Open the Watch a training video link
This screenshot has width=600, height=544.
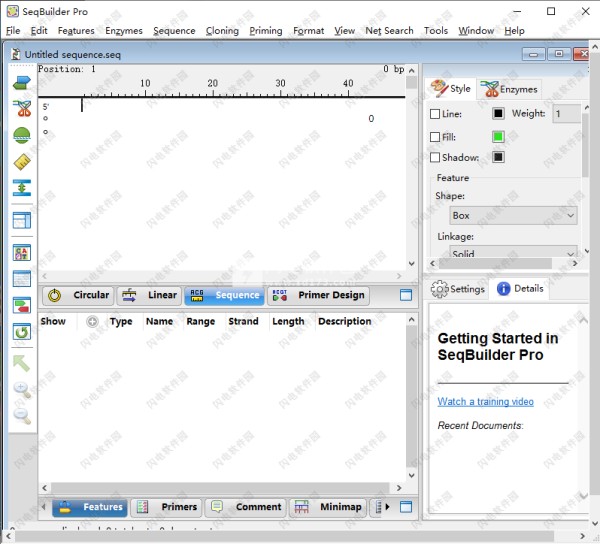pos(485,402)
